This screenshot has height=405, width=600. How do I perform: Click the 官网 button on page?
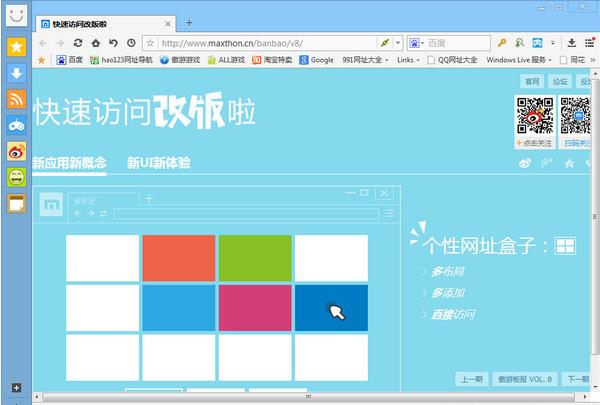532,82
